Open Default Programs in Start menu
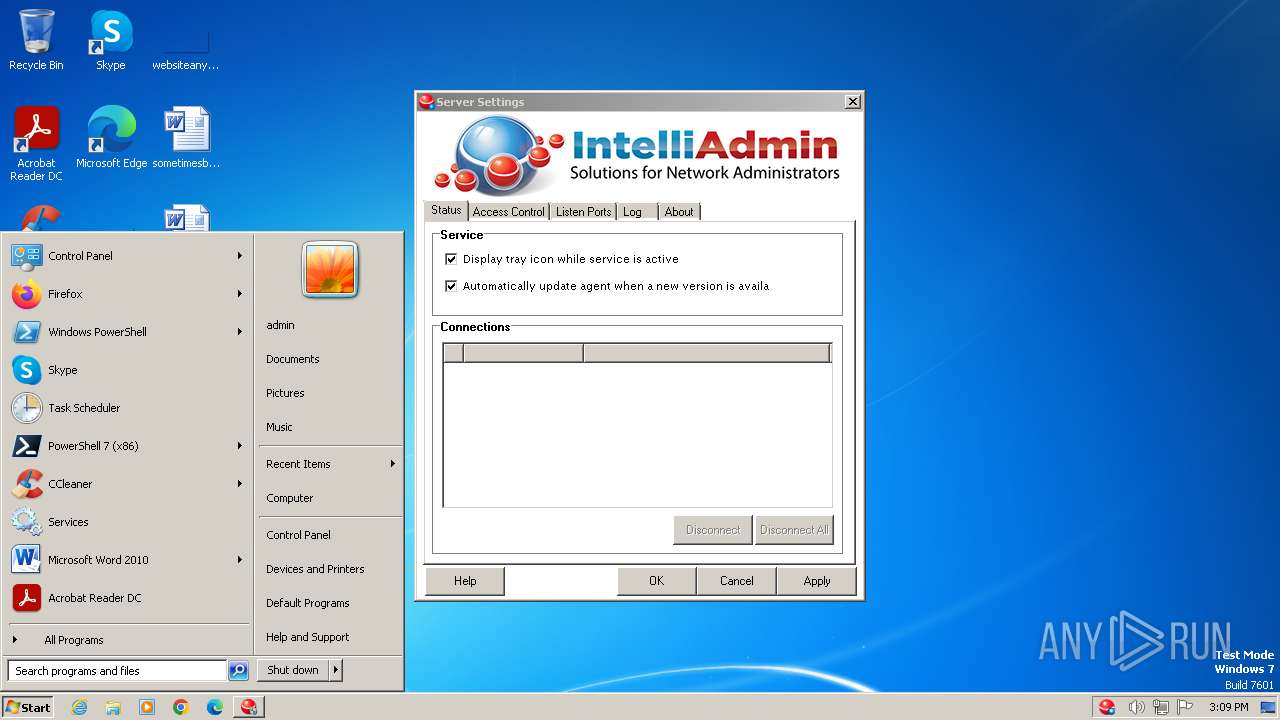Screen dimensions: 1280x720 click(x=330, y=603)
